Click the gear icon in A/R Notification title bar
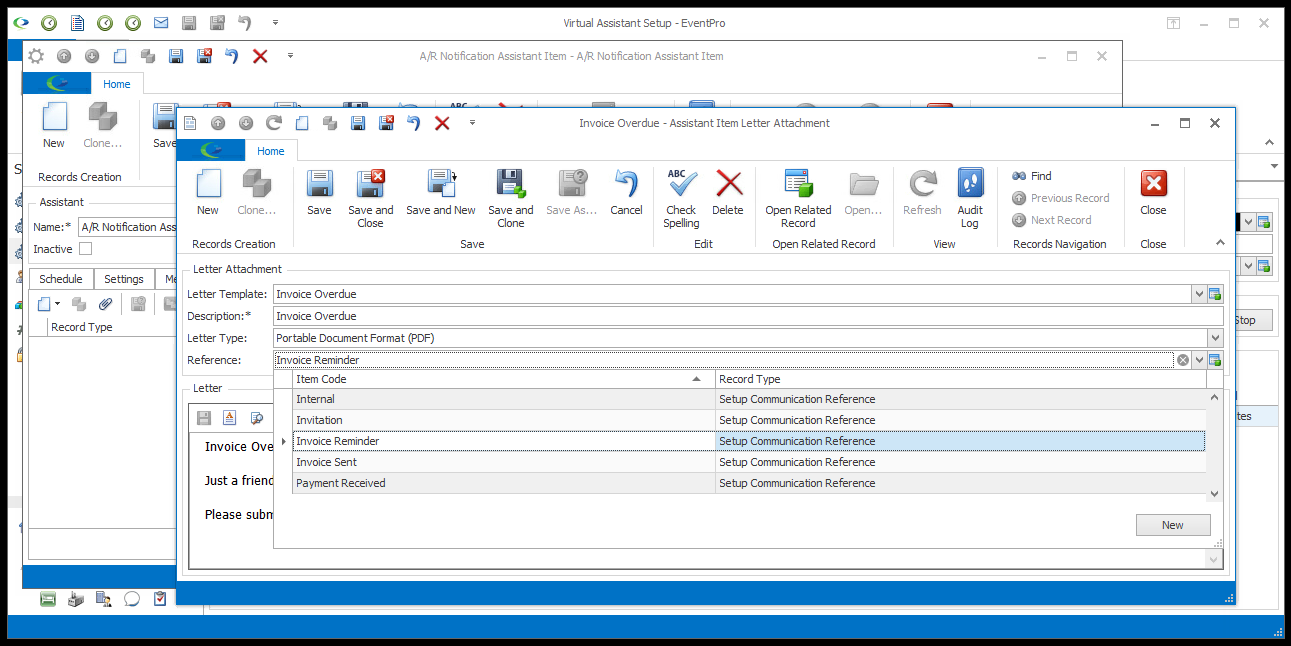 tap(36, 56)
